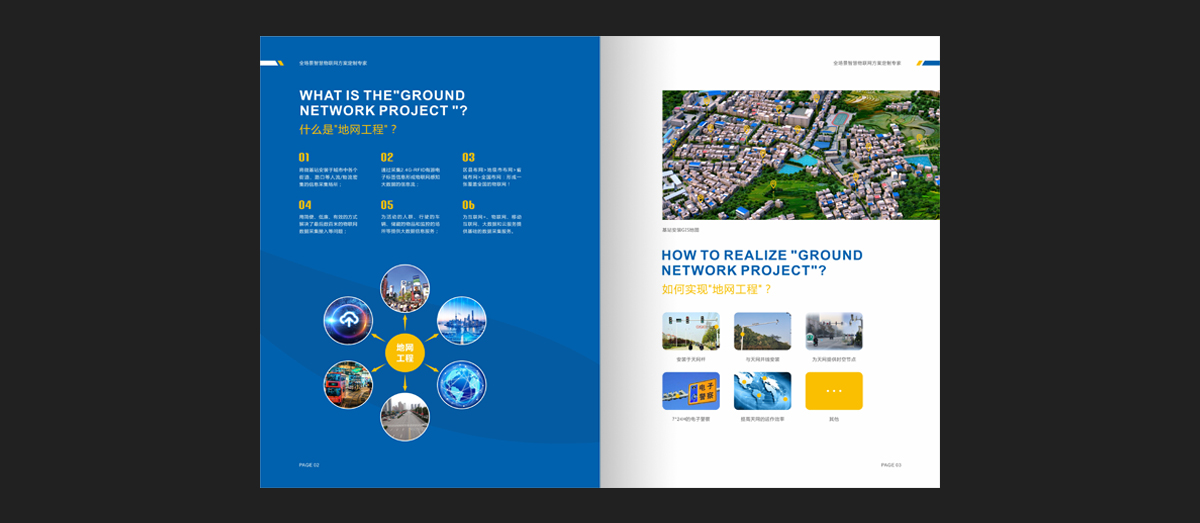Image resolution: width=1200 pixels, height=523 pixels.
Task: Click the yellow number 01 item
Action: click(x=304, y=158)
